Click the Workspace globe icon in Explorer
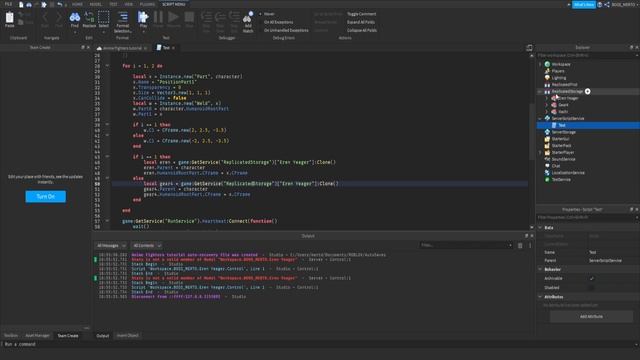The width and height of the screenshot is (640, 360). [x=547, y=64]
